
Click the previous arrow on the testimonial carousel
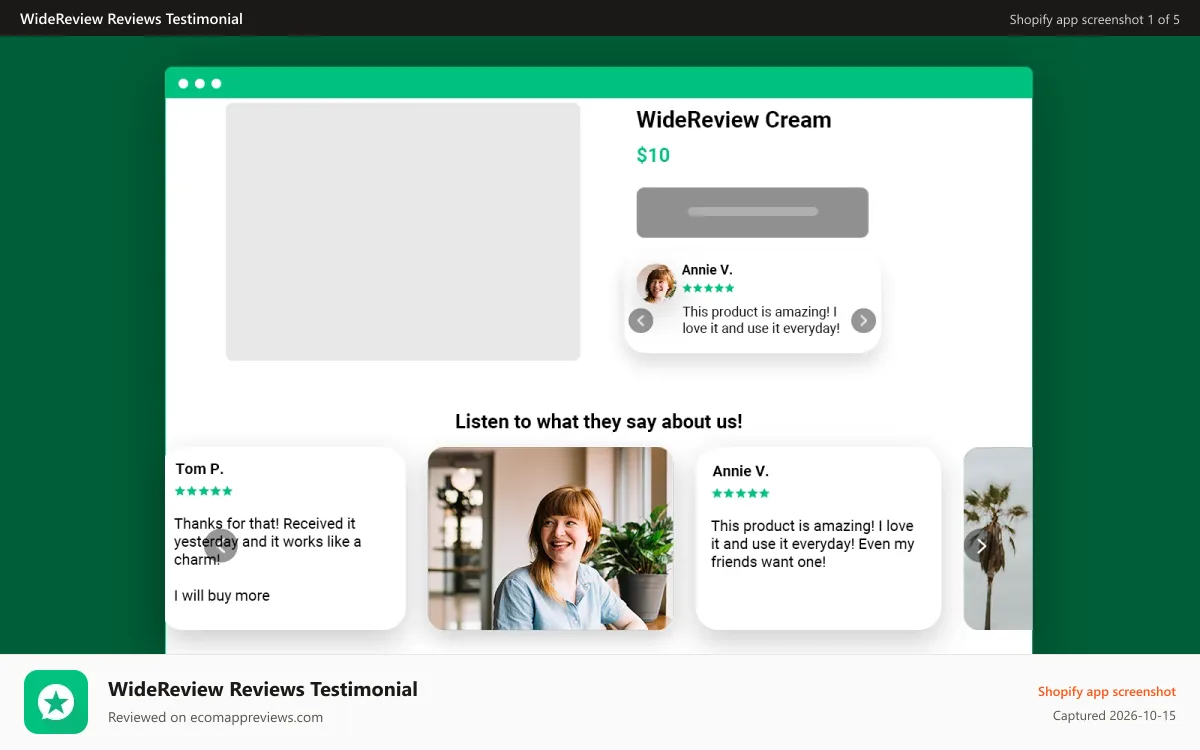pyautogui.click(x=221, y=546)
